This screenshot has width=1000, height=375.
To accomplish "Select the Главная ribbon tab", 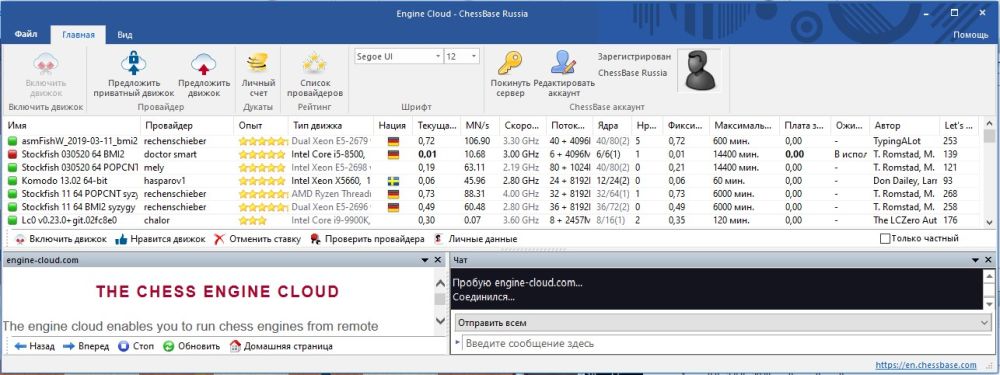I will 78,34.
